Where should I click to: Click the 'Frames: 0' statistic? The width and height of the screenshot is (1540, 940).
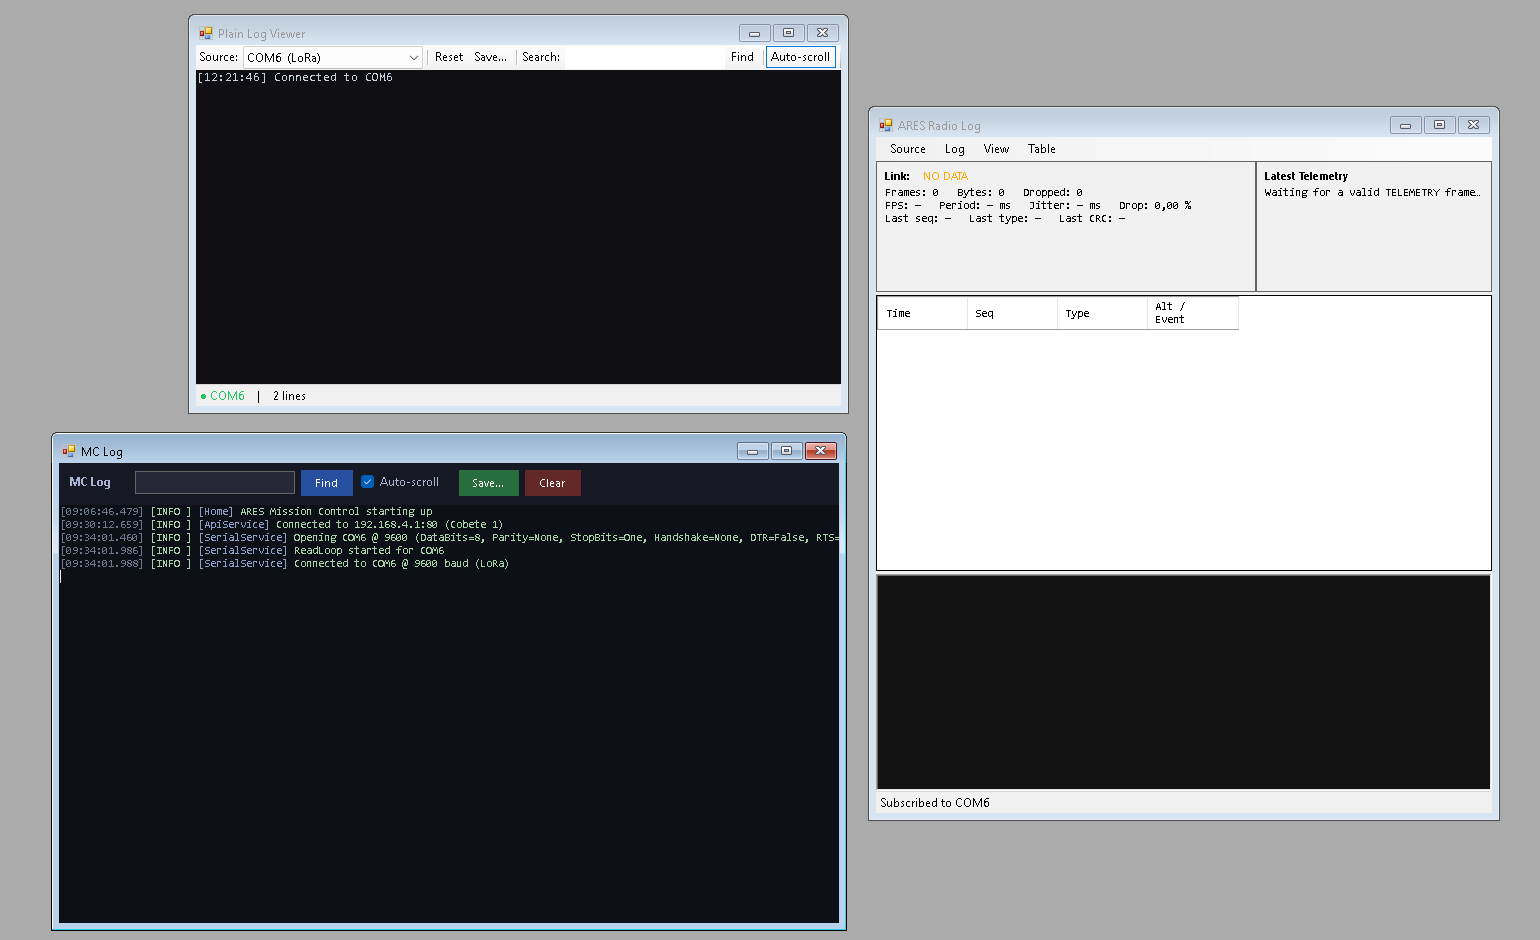(x=912, y=192)
